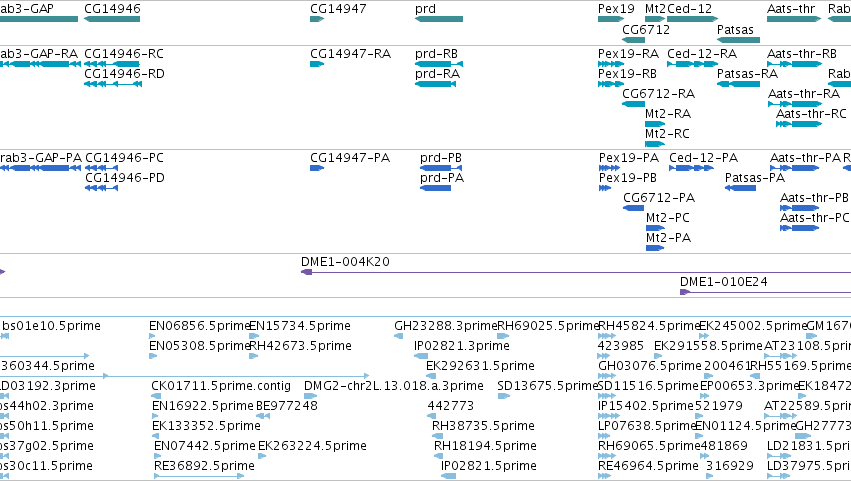Viewport: 851px width, 481px height.
Task: Select transcript Aats-thr-RB
Action: (x=794, y=64)
